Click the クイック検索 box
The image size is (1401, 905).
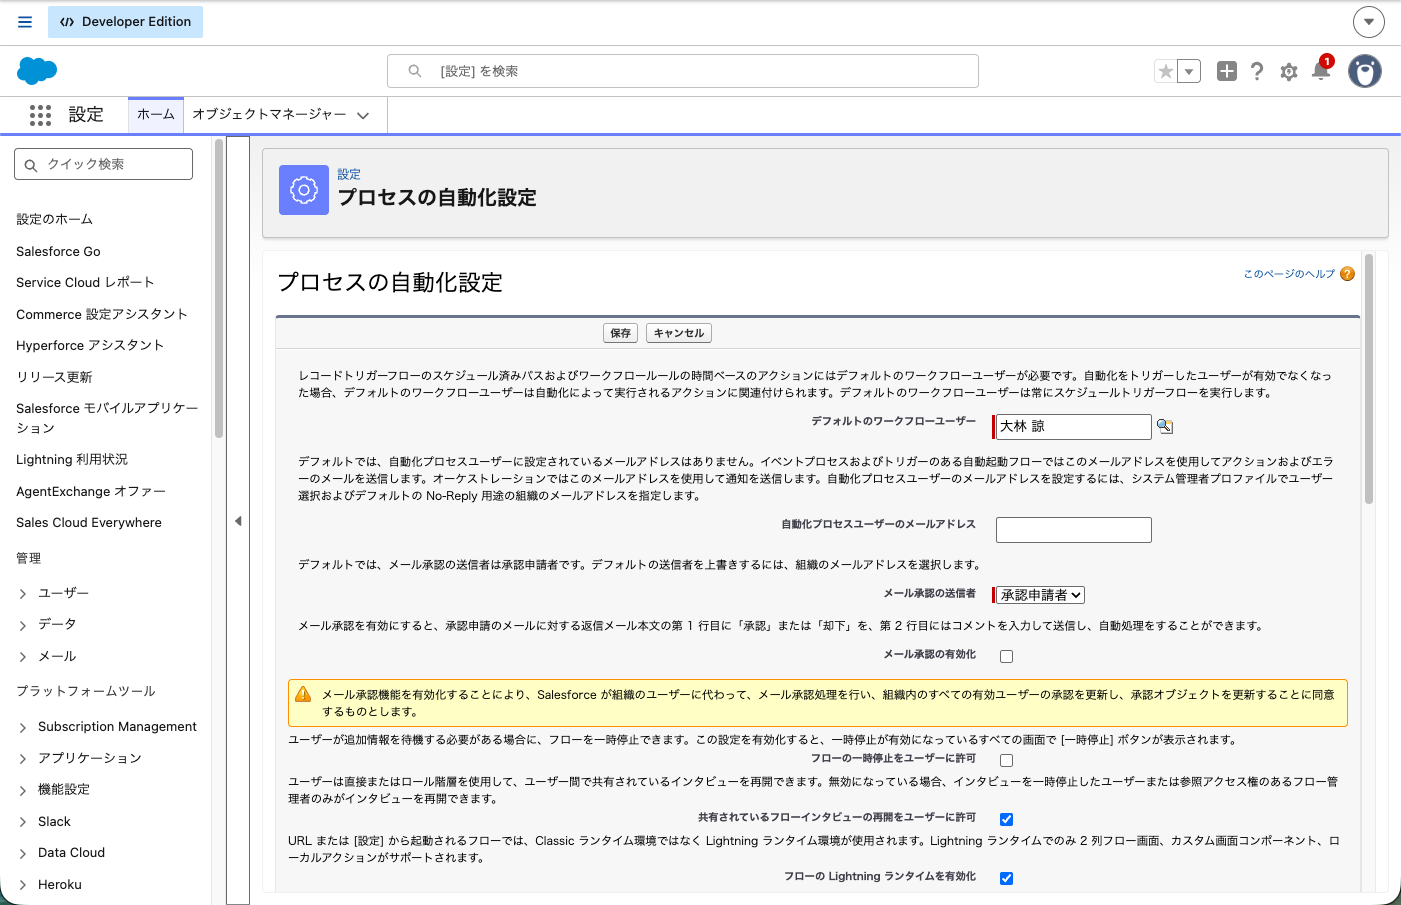104,164
